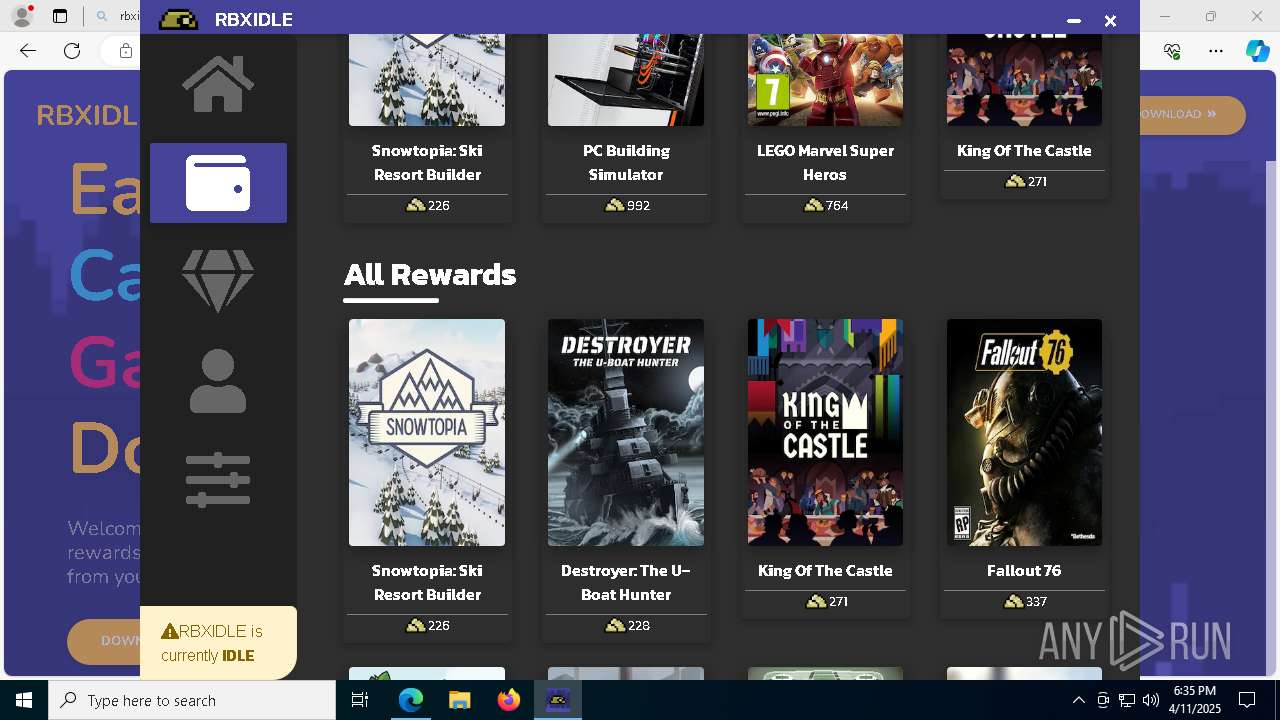Screen dimensions: 1280x720
Task: Click the Refresh button in Edge browser
Action: (72, 51)
